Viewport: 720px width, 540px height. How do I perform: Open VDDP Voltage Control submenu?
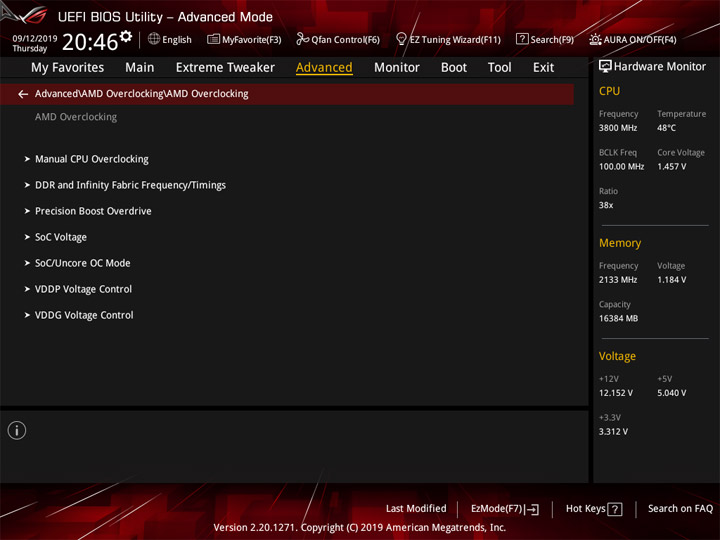click(83, 289)
